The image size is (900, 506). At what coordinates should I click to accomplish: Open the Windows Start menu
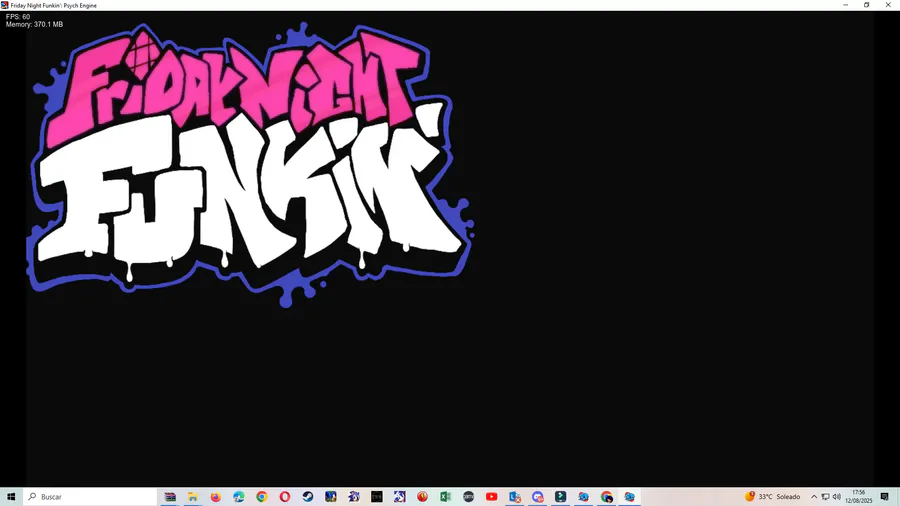pyautogui.click(x=11, y=496)
